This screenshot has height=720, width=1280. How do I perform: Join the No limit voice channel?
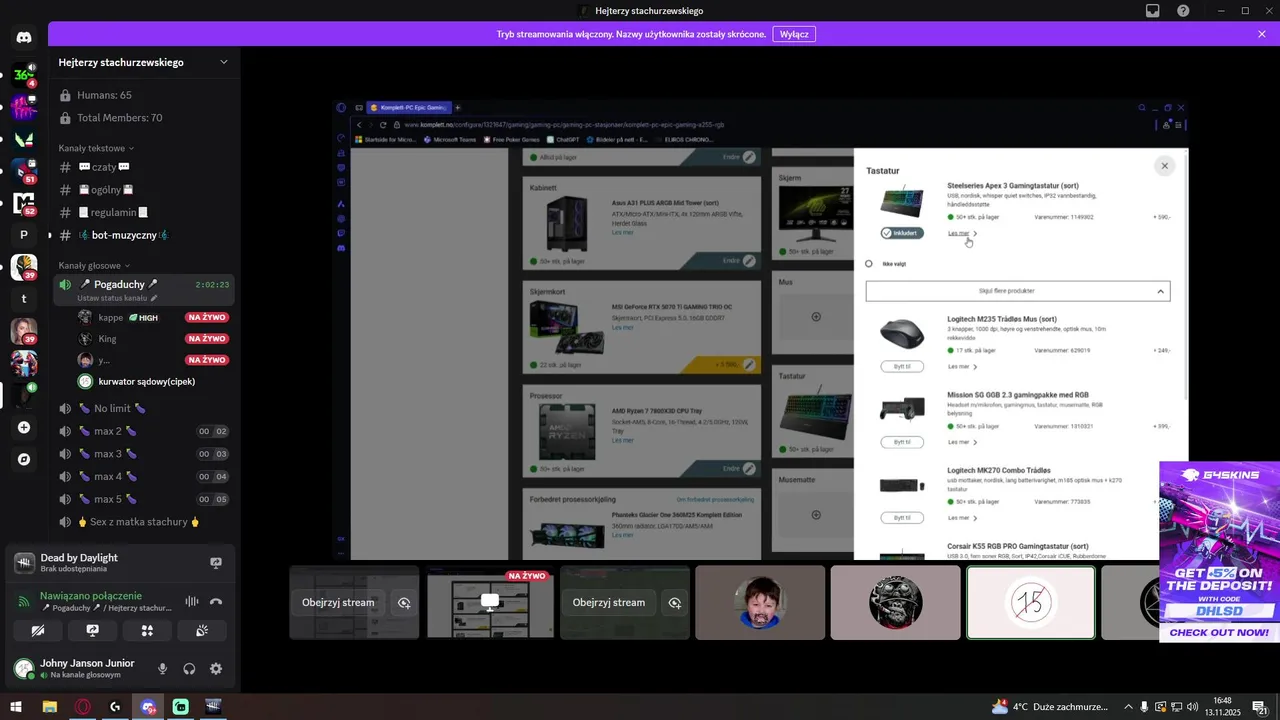144,409
